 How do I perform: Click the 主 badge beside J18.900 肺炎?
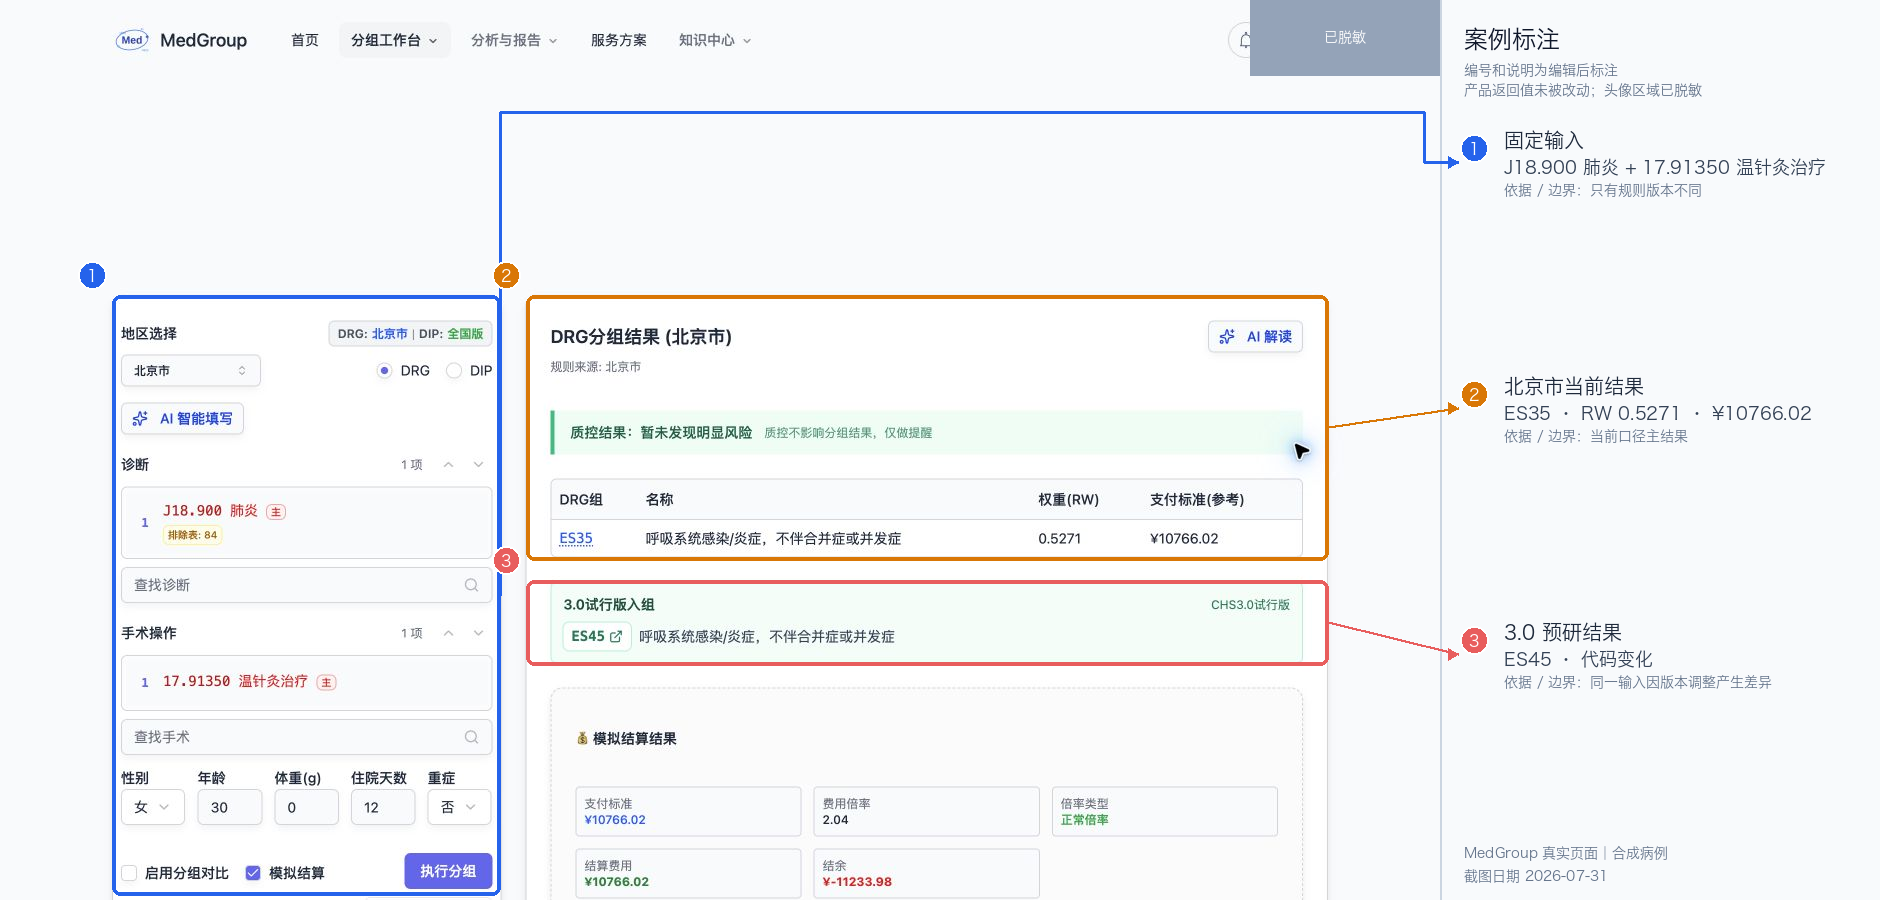276,512
